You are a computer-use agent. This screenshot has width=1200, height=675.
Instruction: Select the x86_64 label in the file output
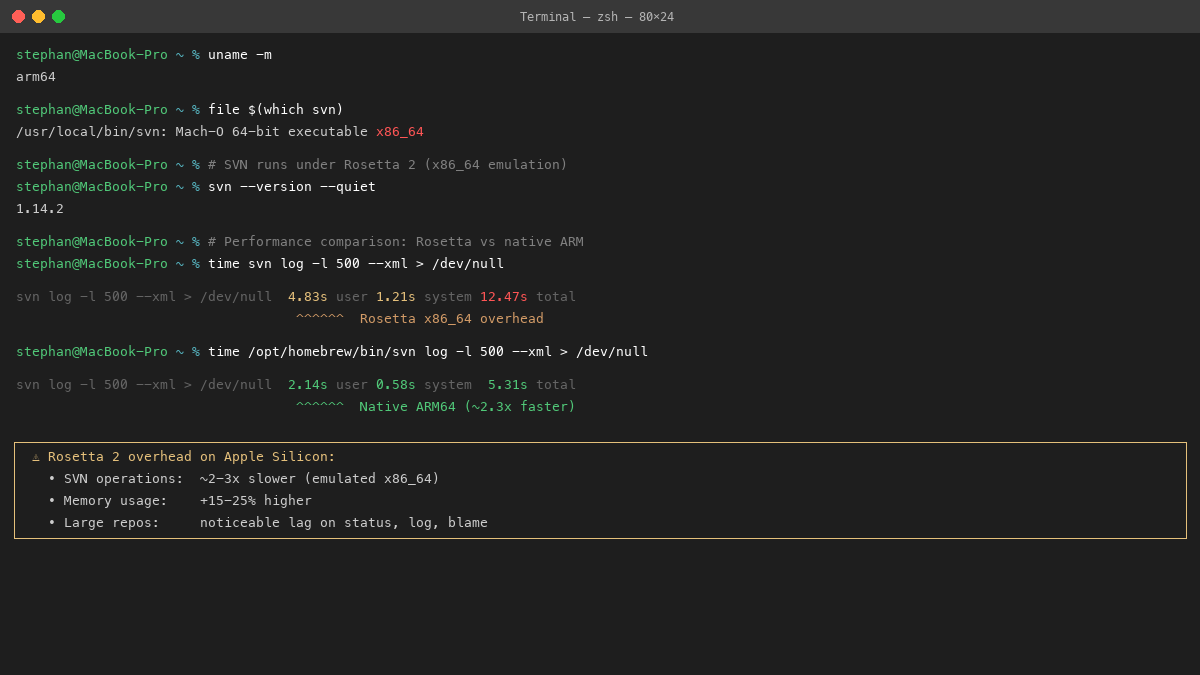(x=399, y=131)
